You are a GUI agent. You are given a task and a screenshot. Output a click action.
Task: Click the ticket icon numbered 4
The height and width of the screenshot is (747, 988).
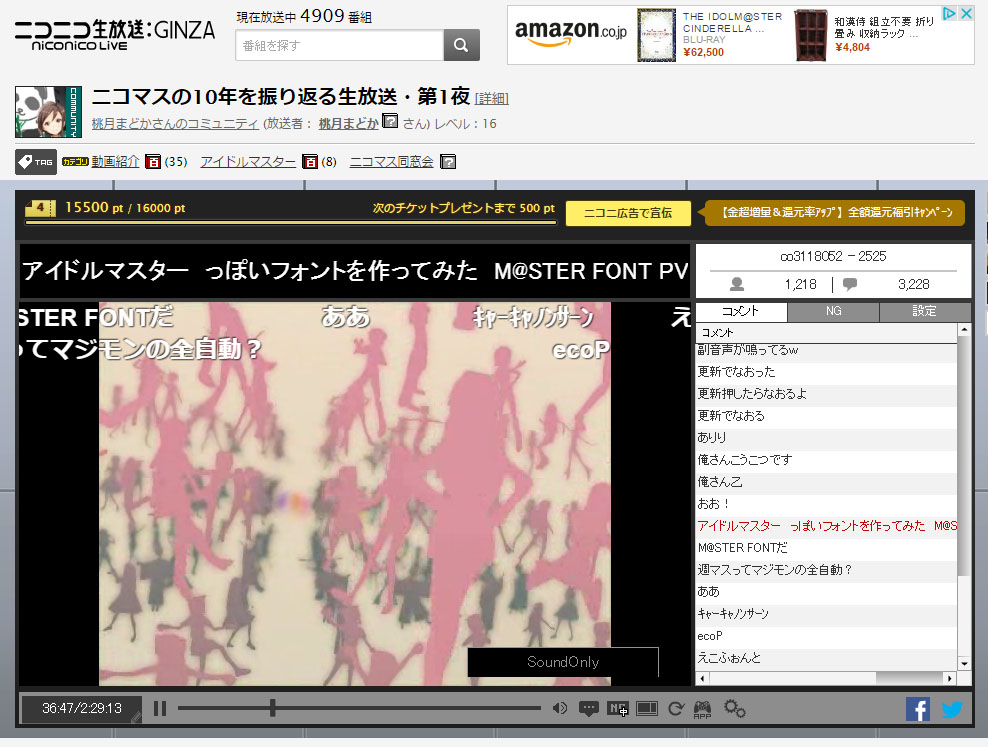40,208
